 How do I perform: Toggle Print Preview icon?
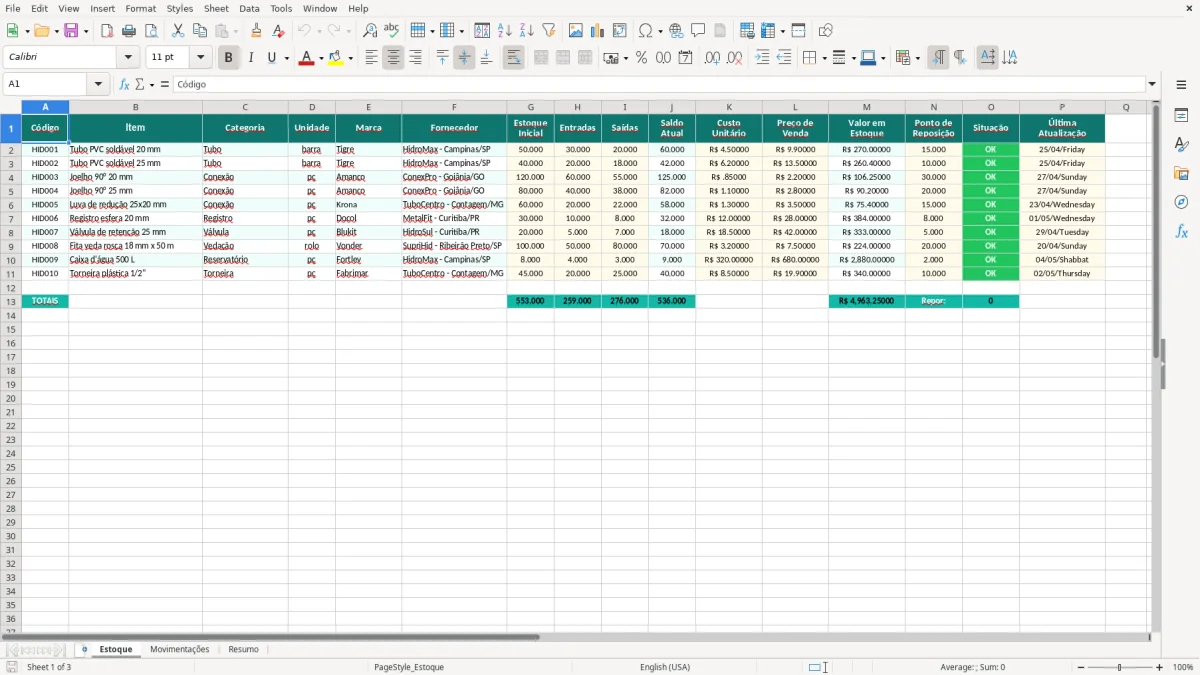[x=150, y=31]
